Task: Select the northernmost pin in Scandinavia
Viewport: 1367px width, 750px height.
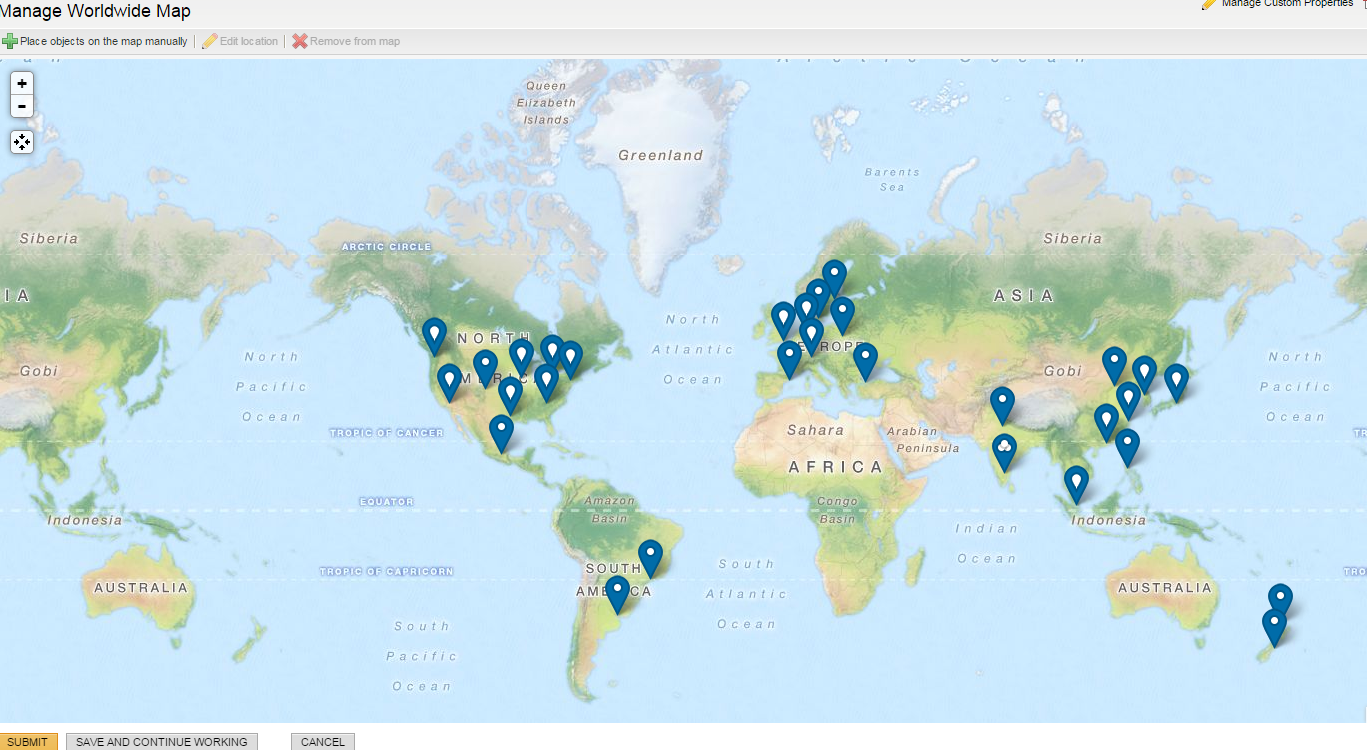Action: [x=834, y=279]
